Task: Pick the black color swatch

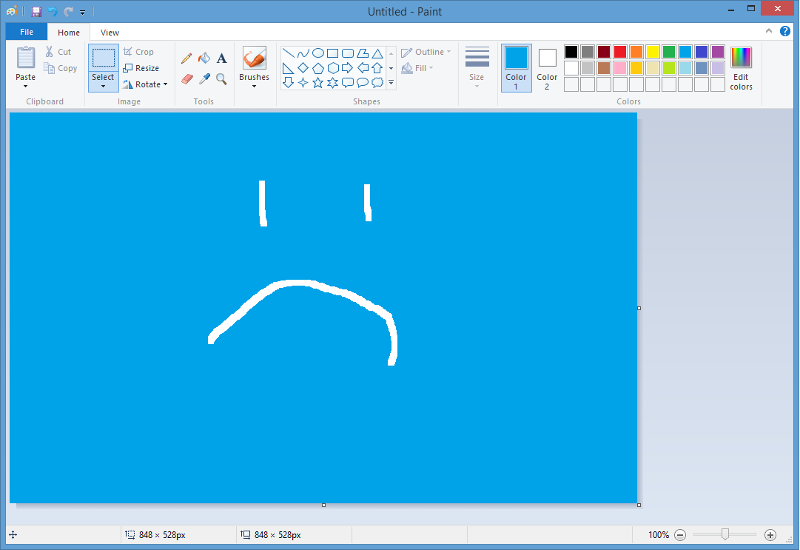Action: [571, 52]
